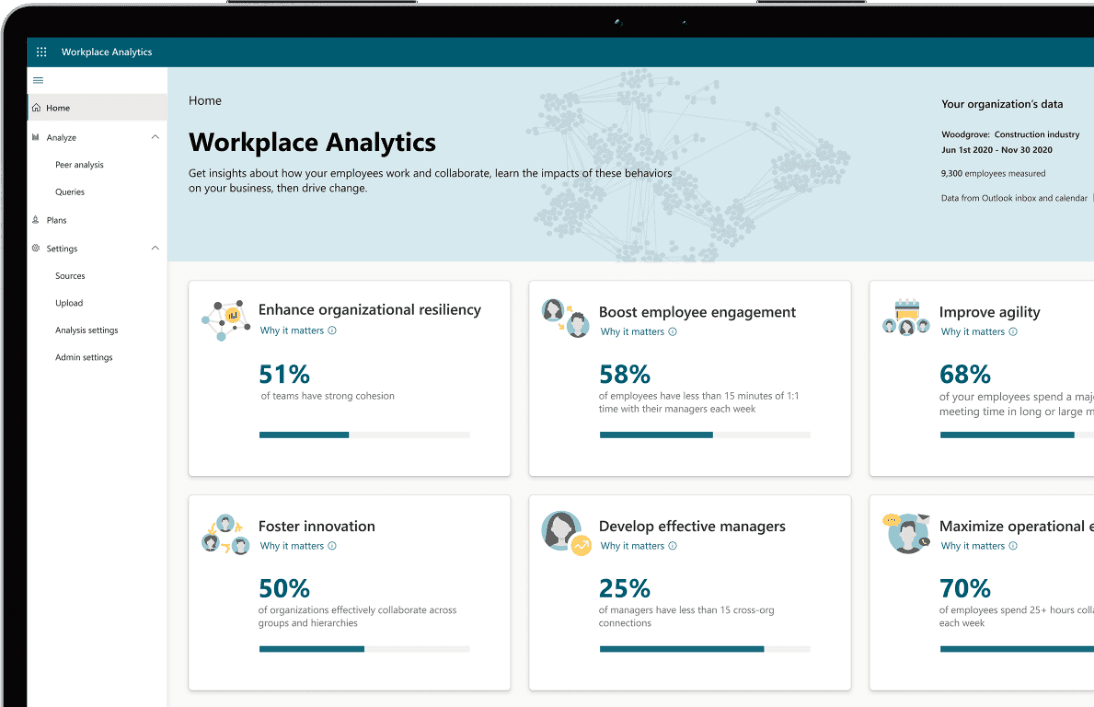Click info icon beside agility Why it matters
The width and height of the screenshot is (1094, 707).
click(x=1013, y=332)
